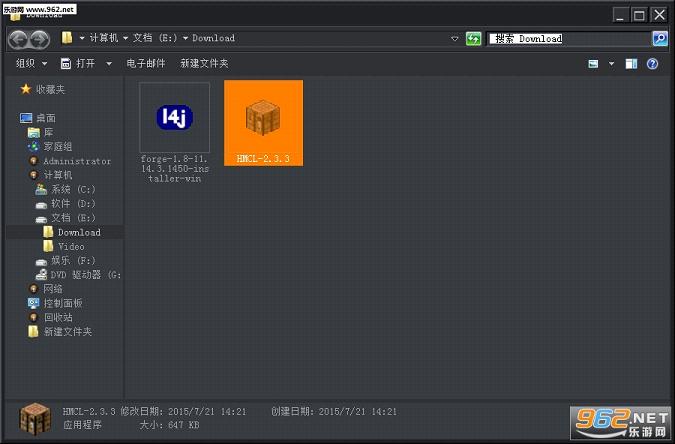Open the address bar history dropdown
This screenshot has width=675, height=444.
pyautogui.click(x=455, y=39)
